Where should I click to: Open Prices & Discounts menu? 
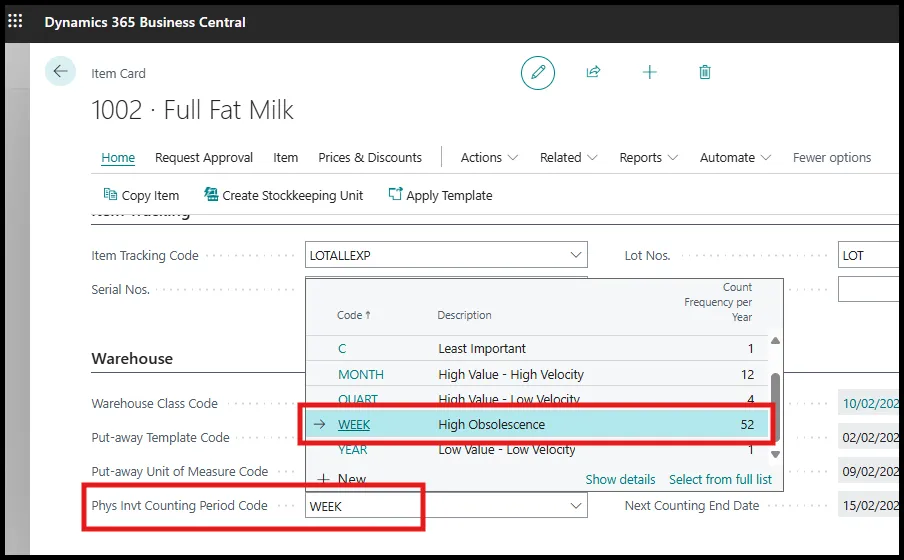pyautogui.click(x=370, y=157)
